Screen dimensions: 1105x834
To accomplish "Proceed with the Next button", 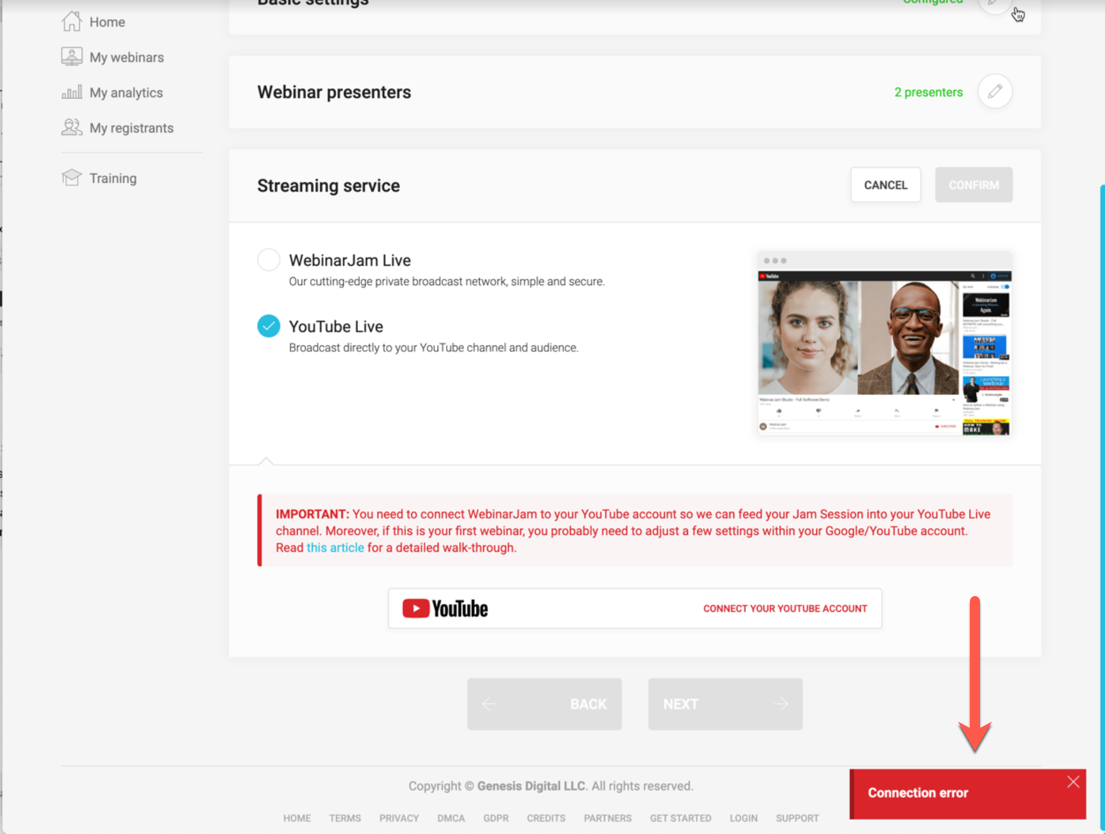I will click(x=725, y=704).
